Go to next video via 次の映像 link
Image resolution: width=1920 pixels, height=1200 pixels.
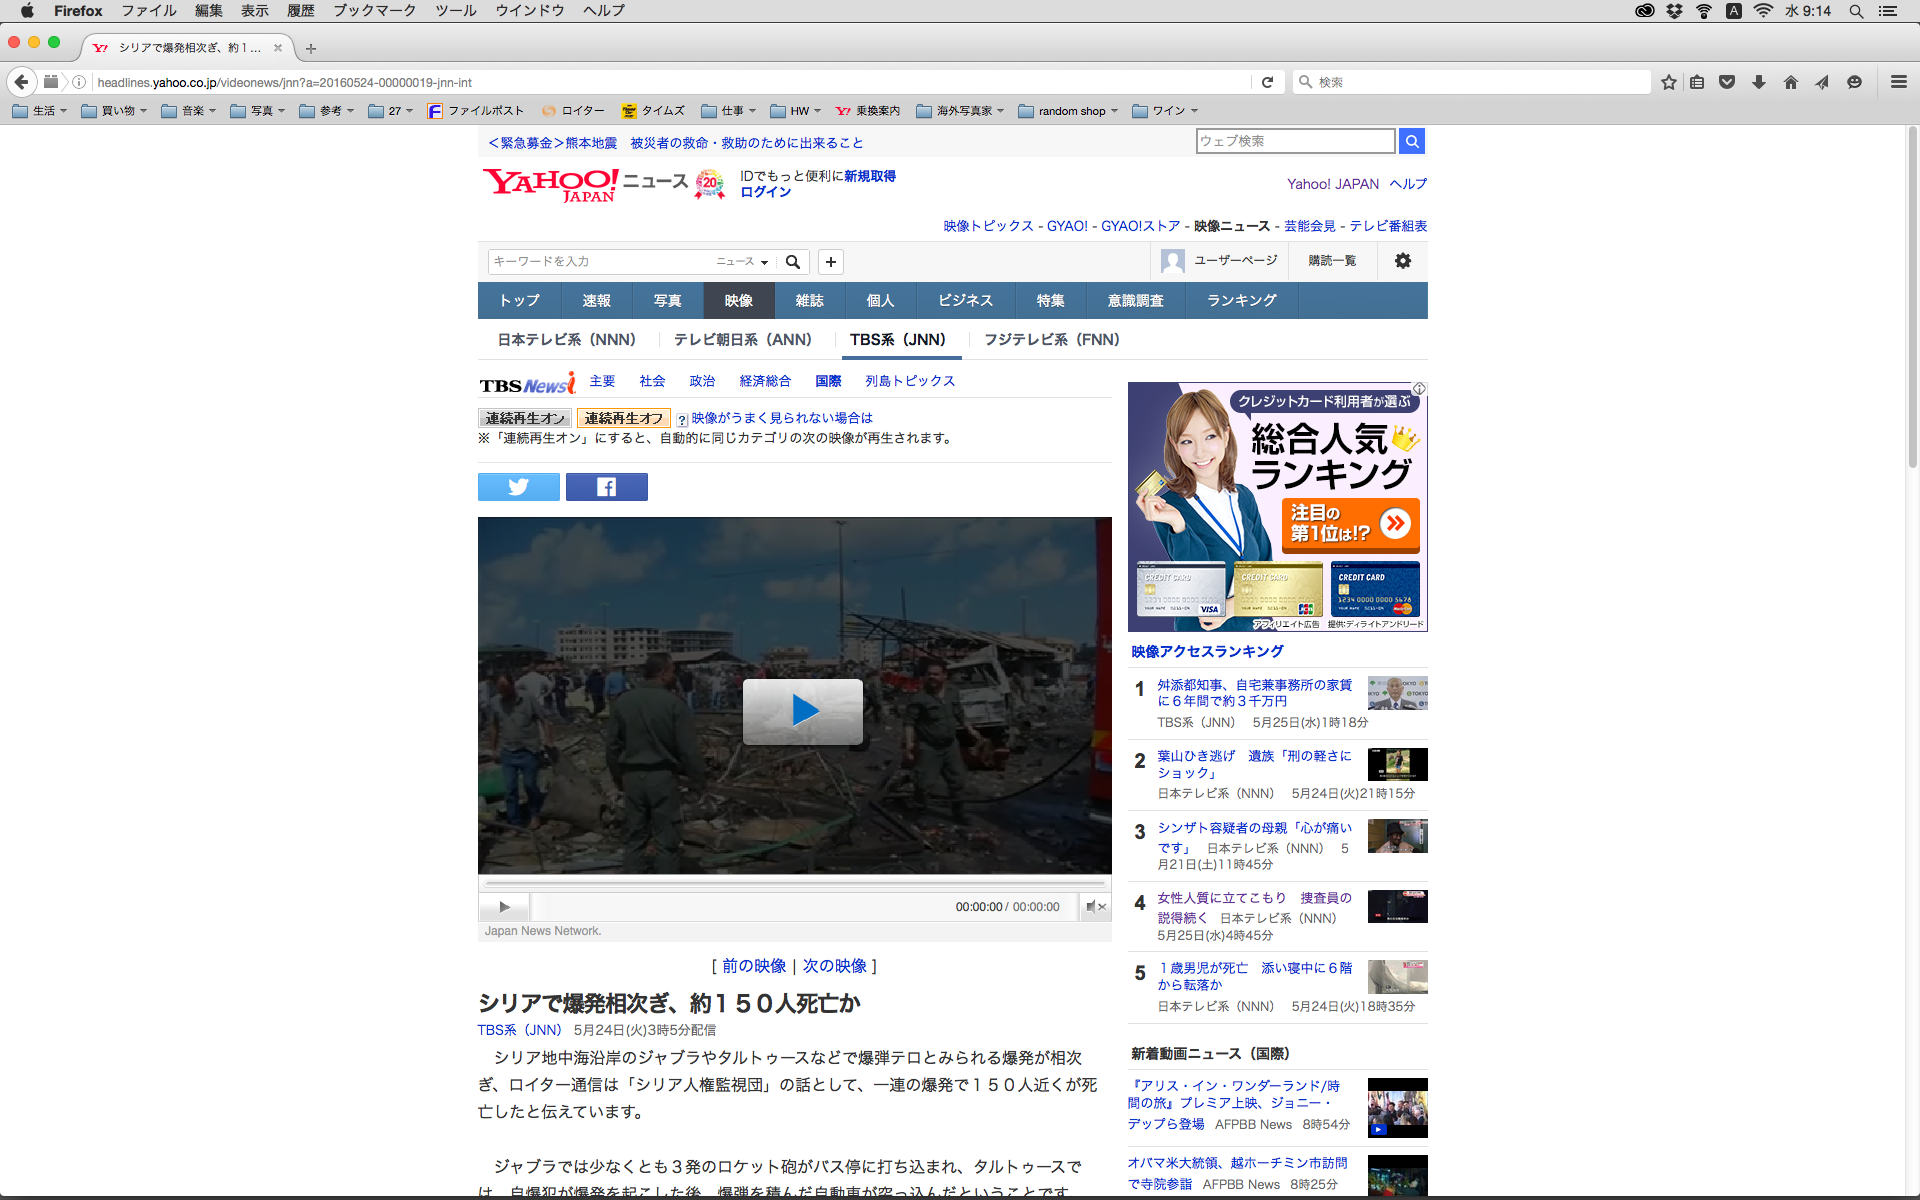click(x=834, y=966)
